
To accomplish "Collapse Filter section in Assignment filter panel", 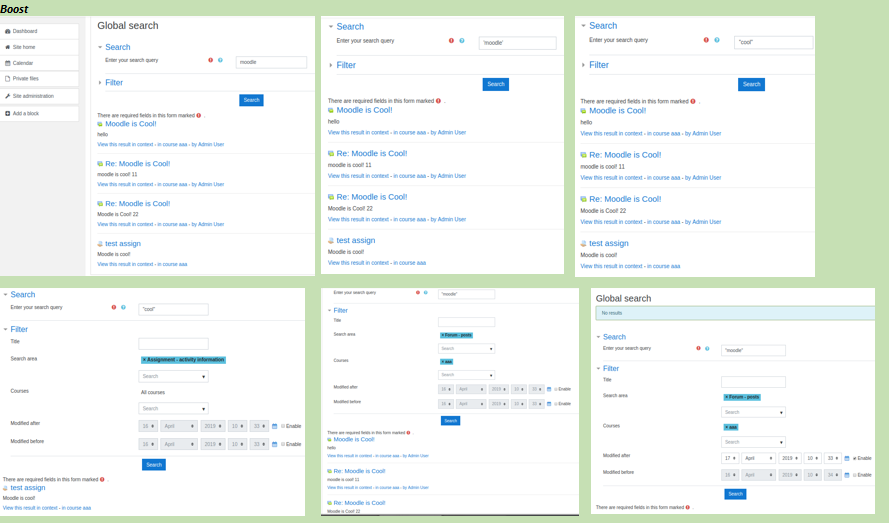I will (x=6, y=330).
